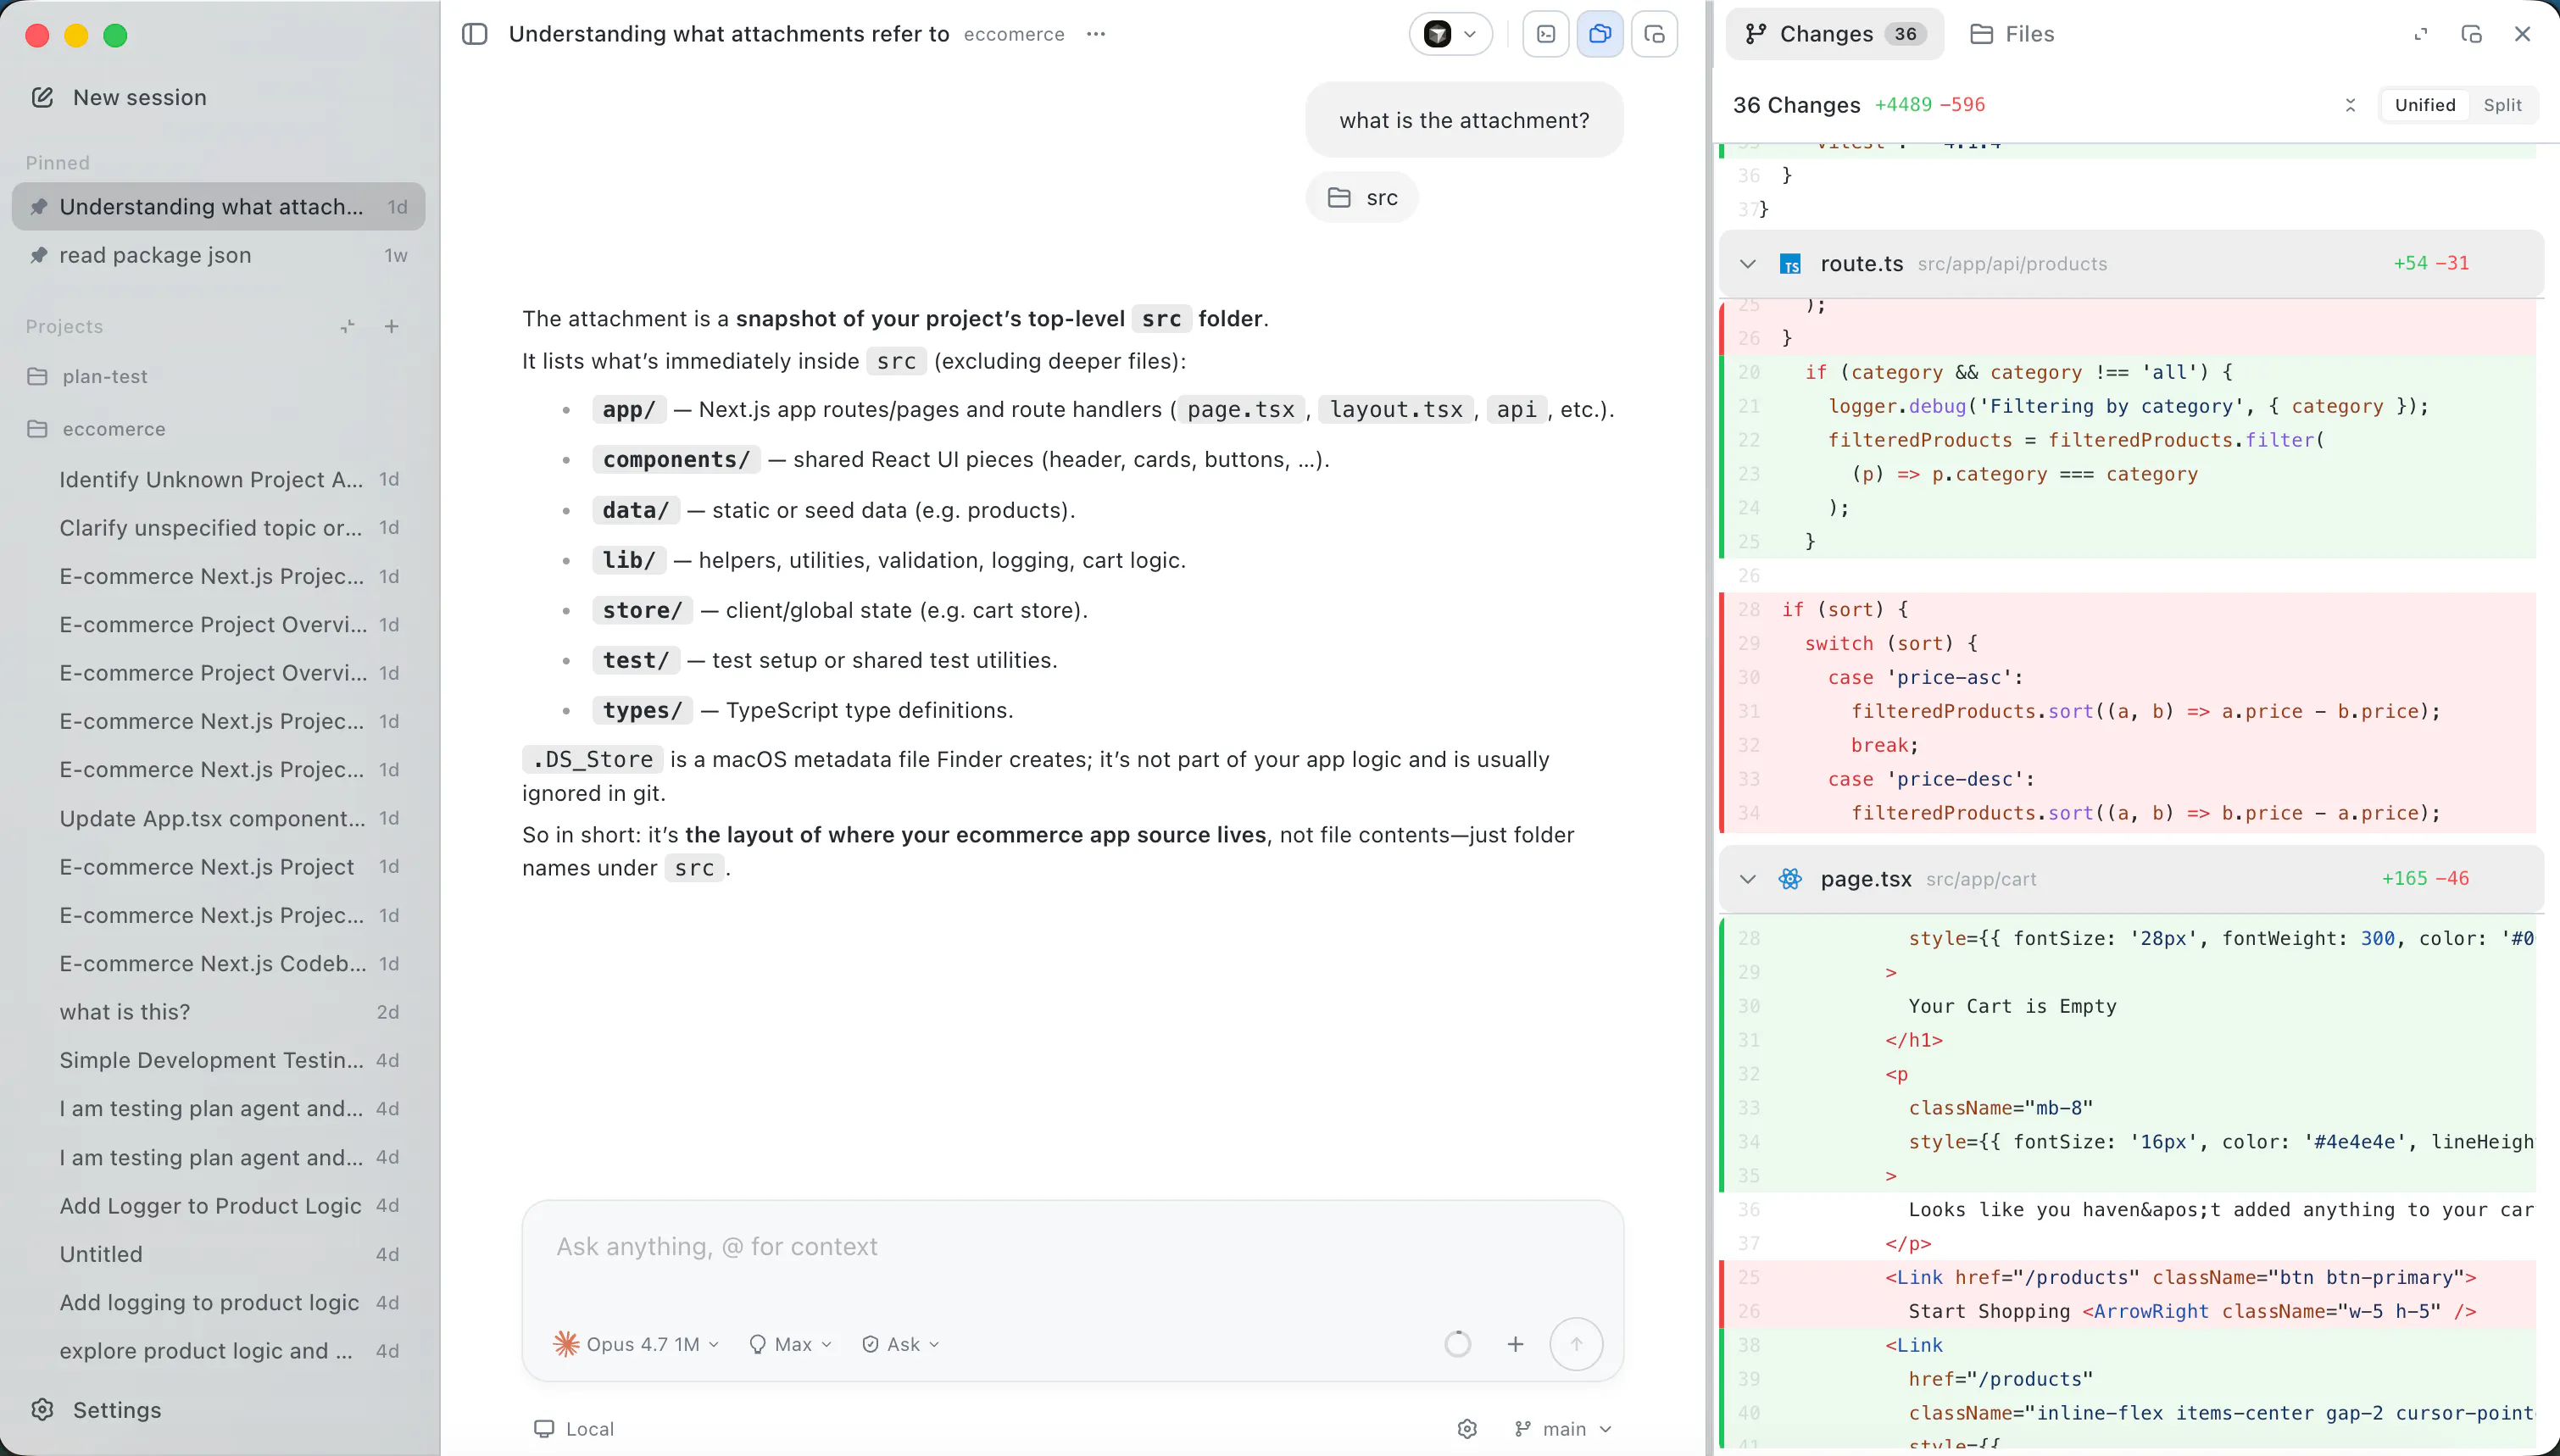Open the picture-in-picture window icon in header
2560x1456 pixels.
1654,34
